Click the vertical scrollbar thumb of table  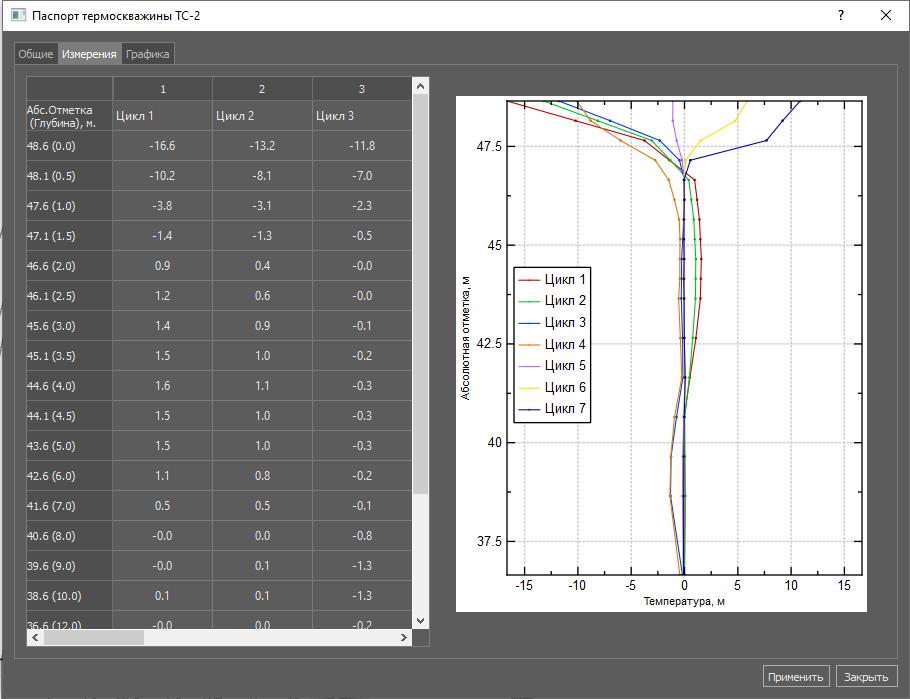pyautogui.click(x=420, y=290)
